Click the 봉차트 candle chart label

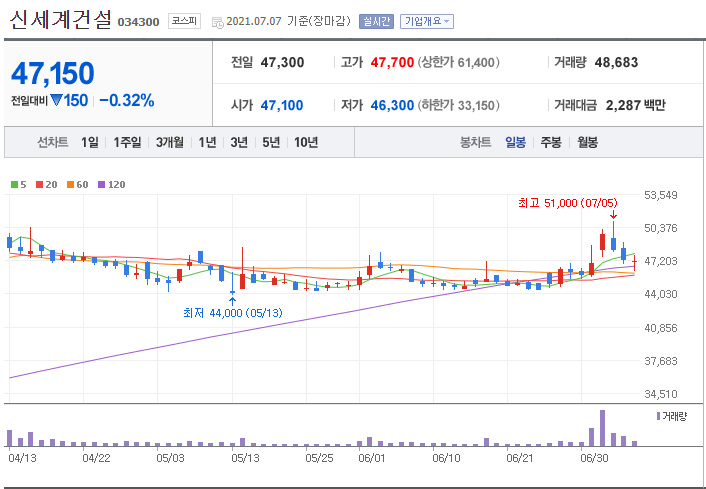(x=475, y=143)
